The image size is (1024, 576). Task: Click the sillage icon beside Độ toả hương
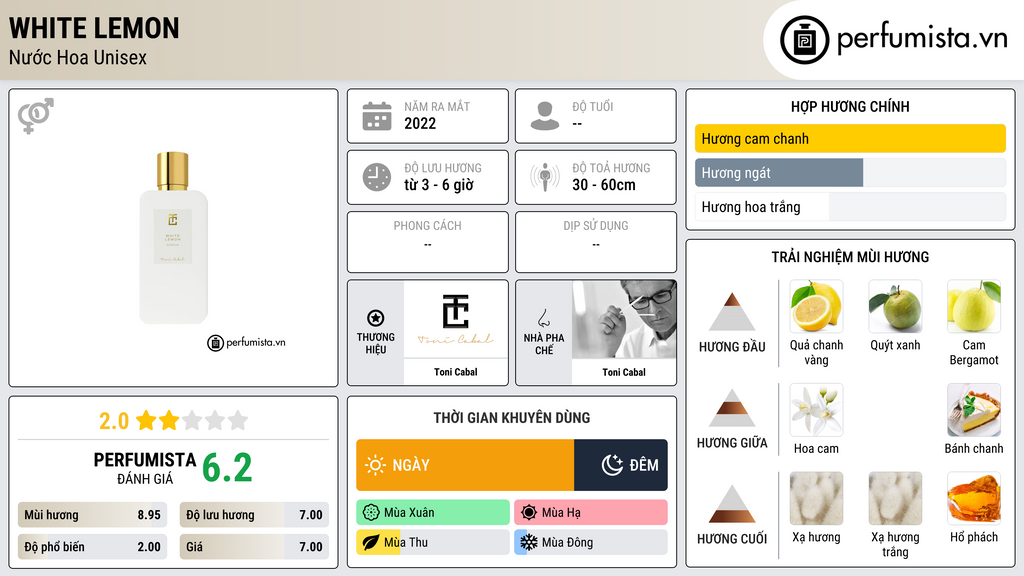point(545,177)
